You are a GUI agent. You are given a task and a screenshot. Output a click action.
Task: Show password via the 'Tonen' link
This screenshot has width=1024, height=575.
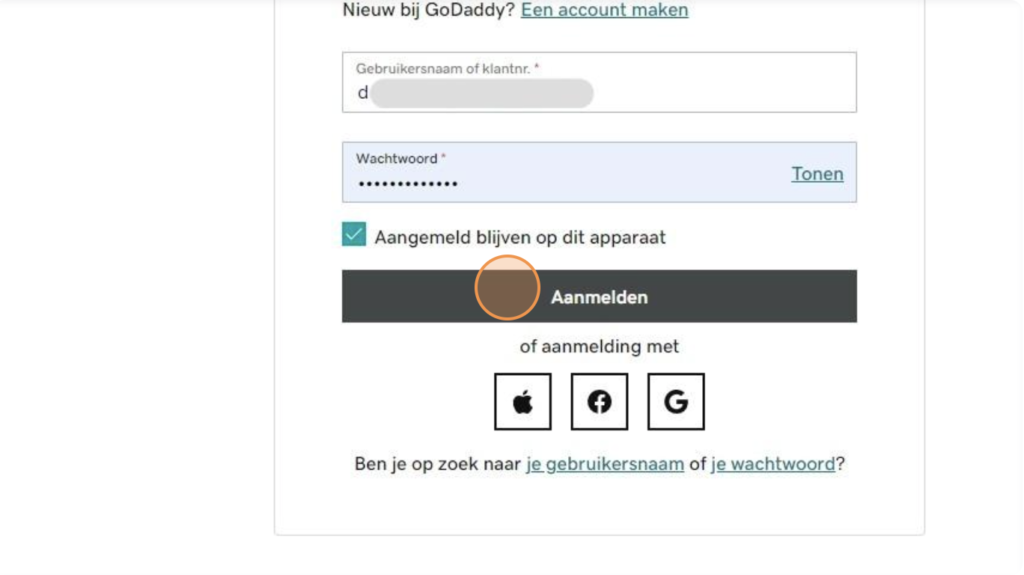click(x=817, y=174)
